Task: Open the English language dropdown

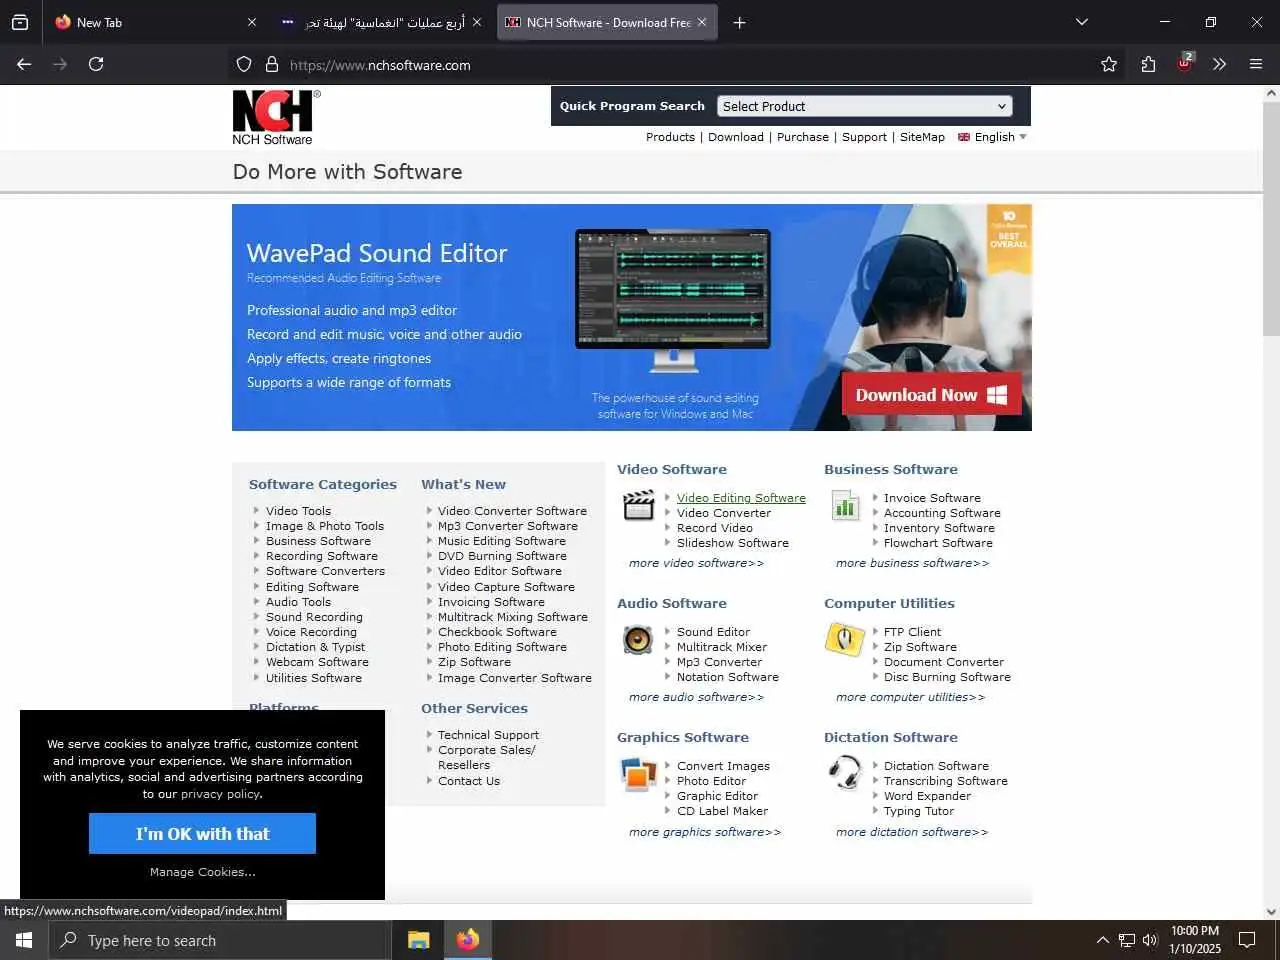Action: 992,137
